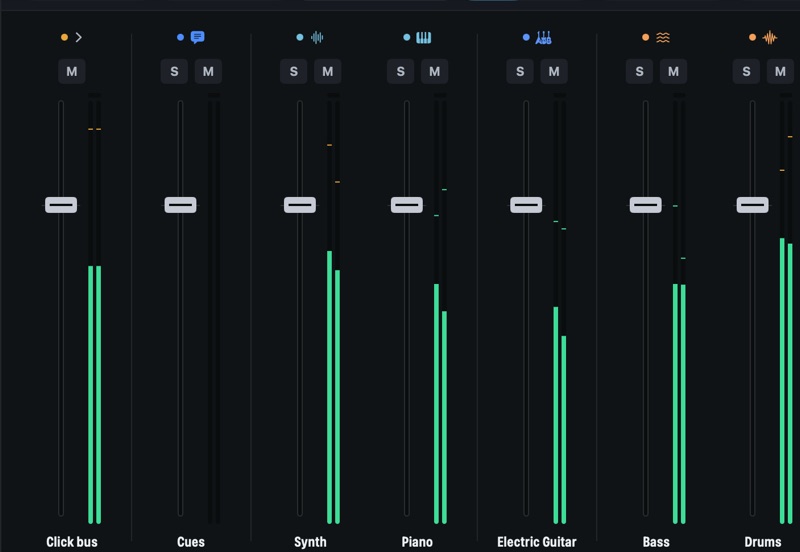This screenshot has width=800, height=552.
Task: Mute the Click bus channel
Action: pyautogui.click(x=71, y=71)
